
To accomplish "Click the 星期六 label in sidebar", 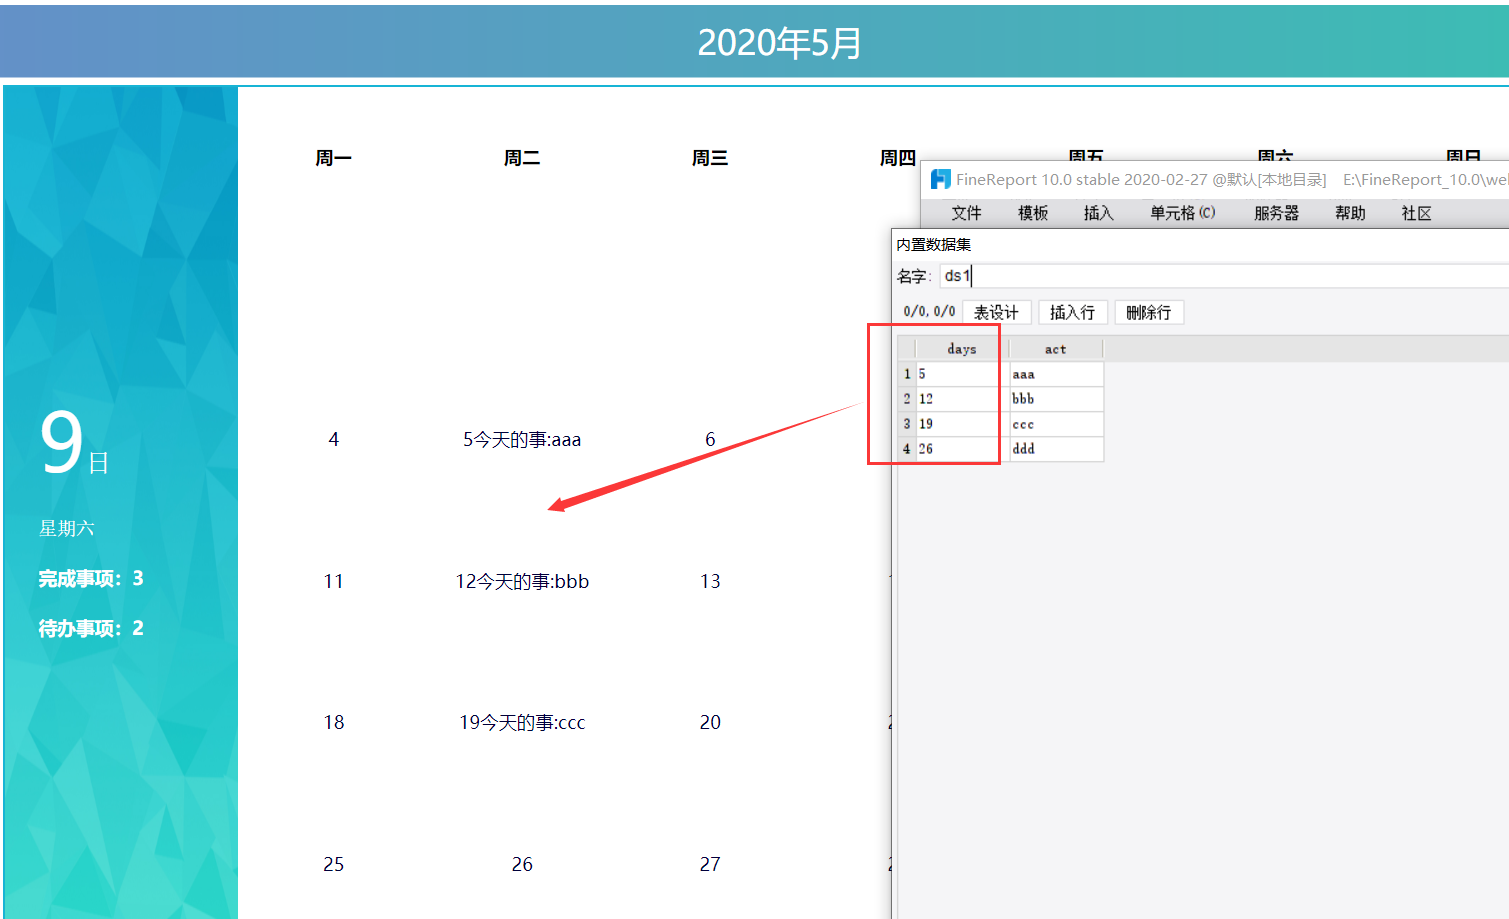I will point(66,528).
